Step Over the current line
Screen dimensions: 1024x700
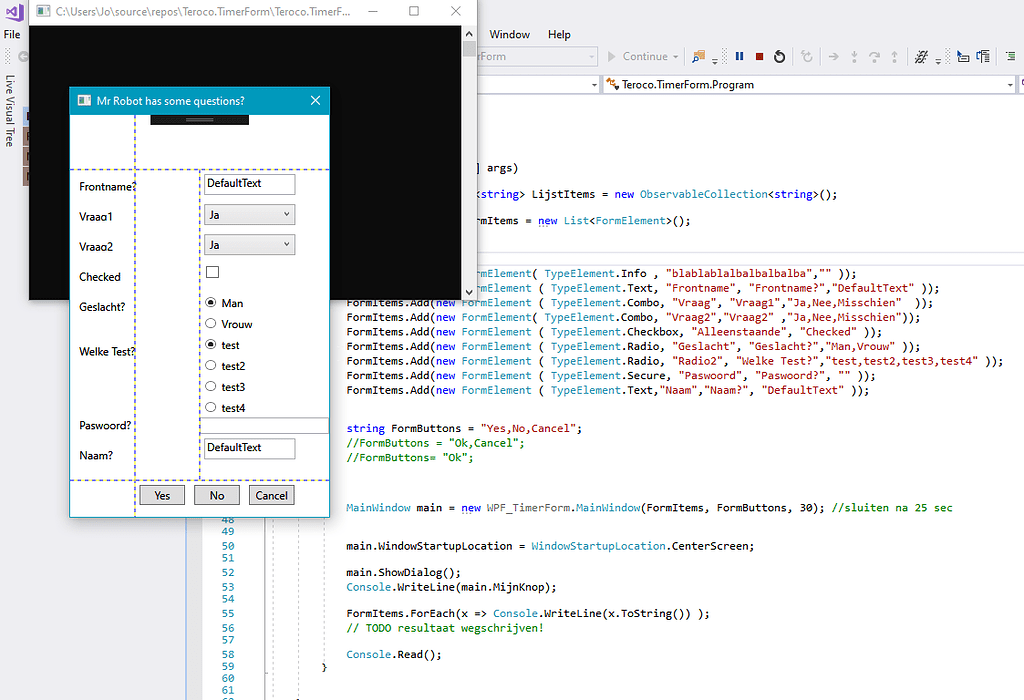click(x=874, y=57)
